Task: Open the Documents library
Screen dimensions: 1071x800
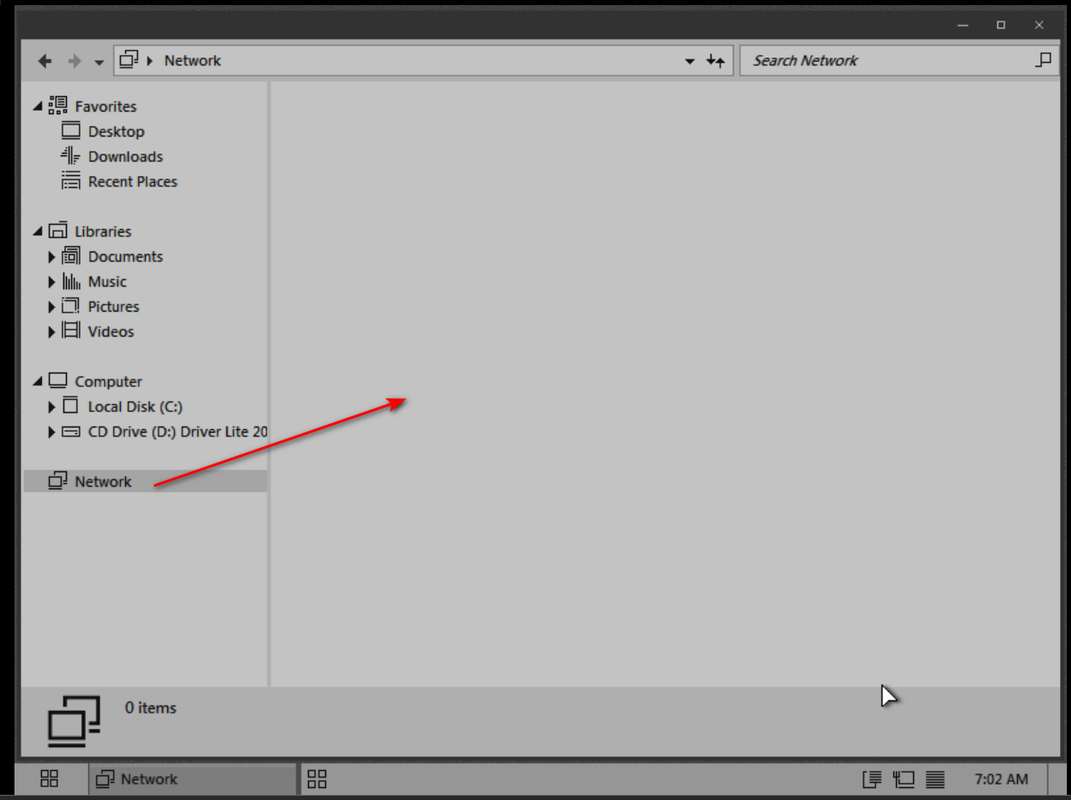Action: (125, 257)
